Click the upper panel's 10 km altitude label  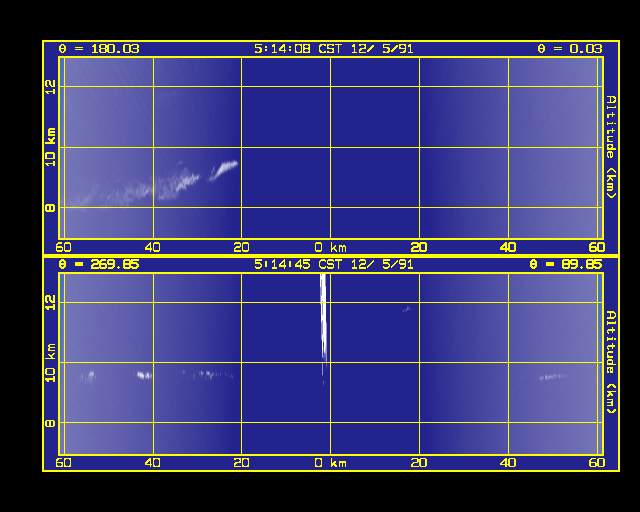click(x=50, y=147)
